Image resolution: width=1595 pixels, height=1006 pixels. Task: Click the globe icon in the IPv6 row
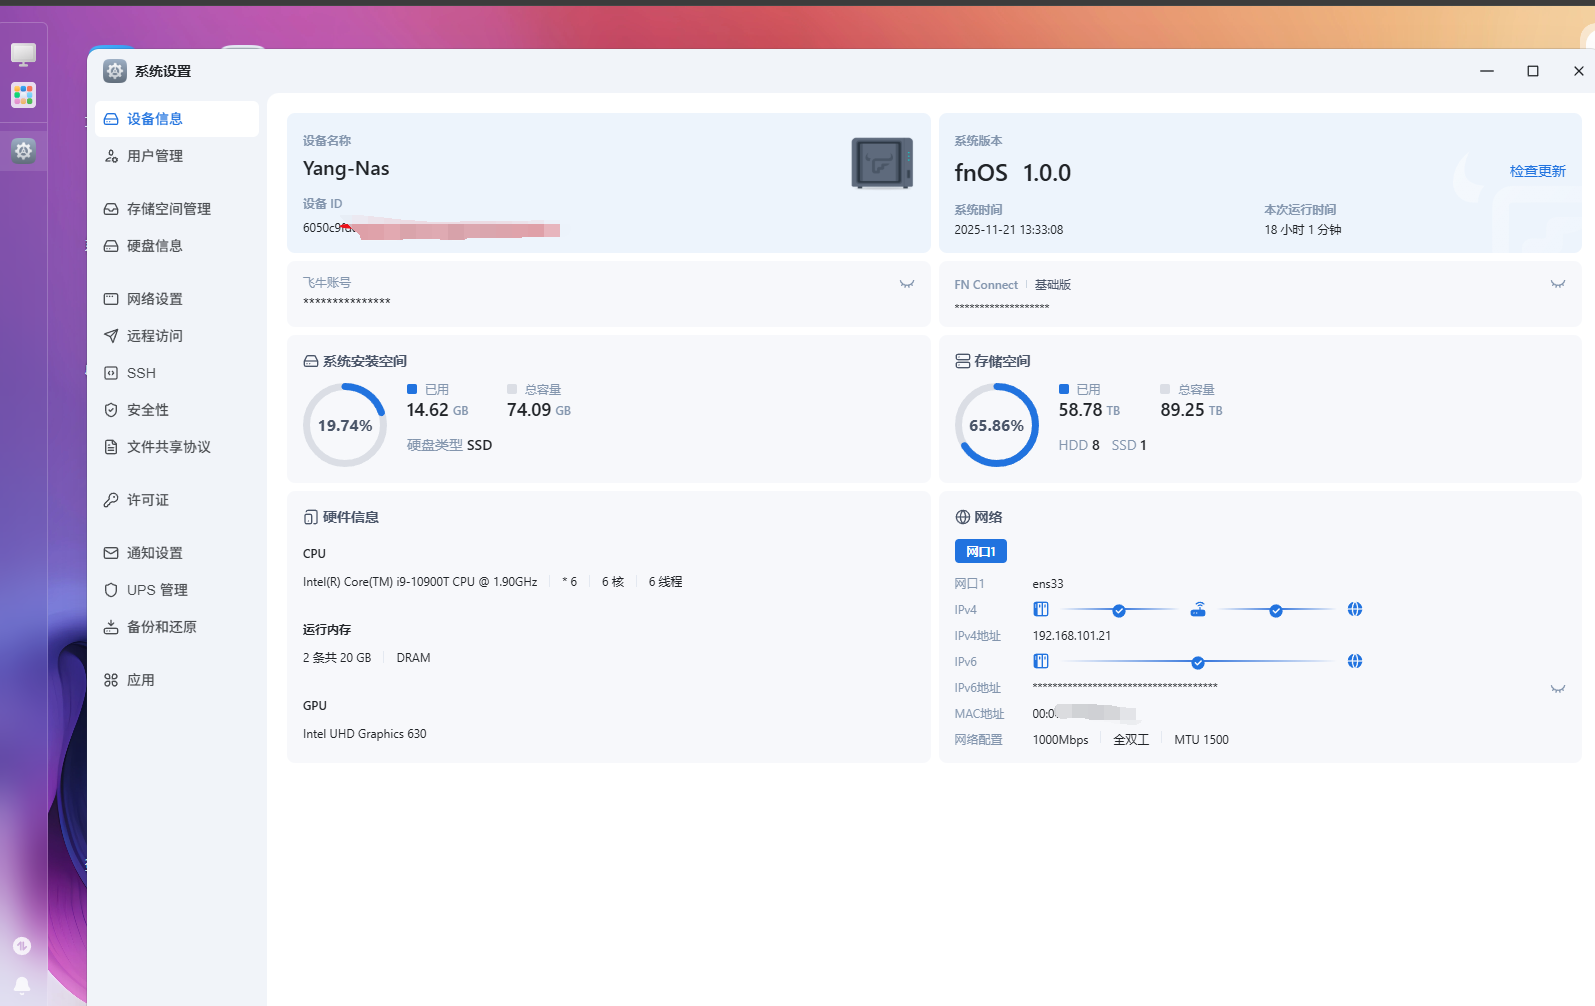click(x=1354, y=661)
